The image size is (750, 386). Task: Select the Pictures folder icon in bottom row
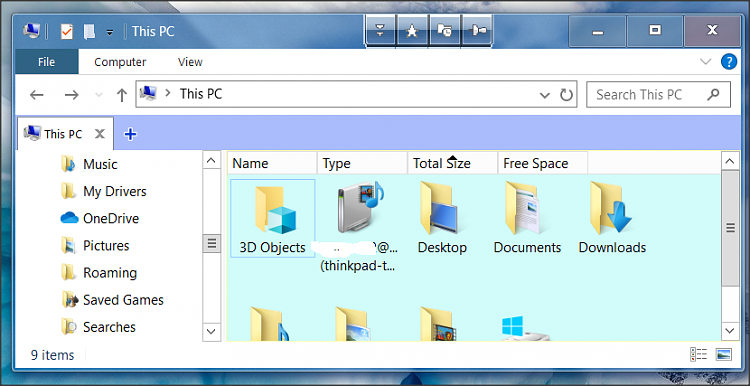[x=354, y=323]
